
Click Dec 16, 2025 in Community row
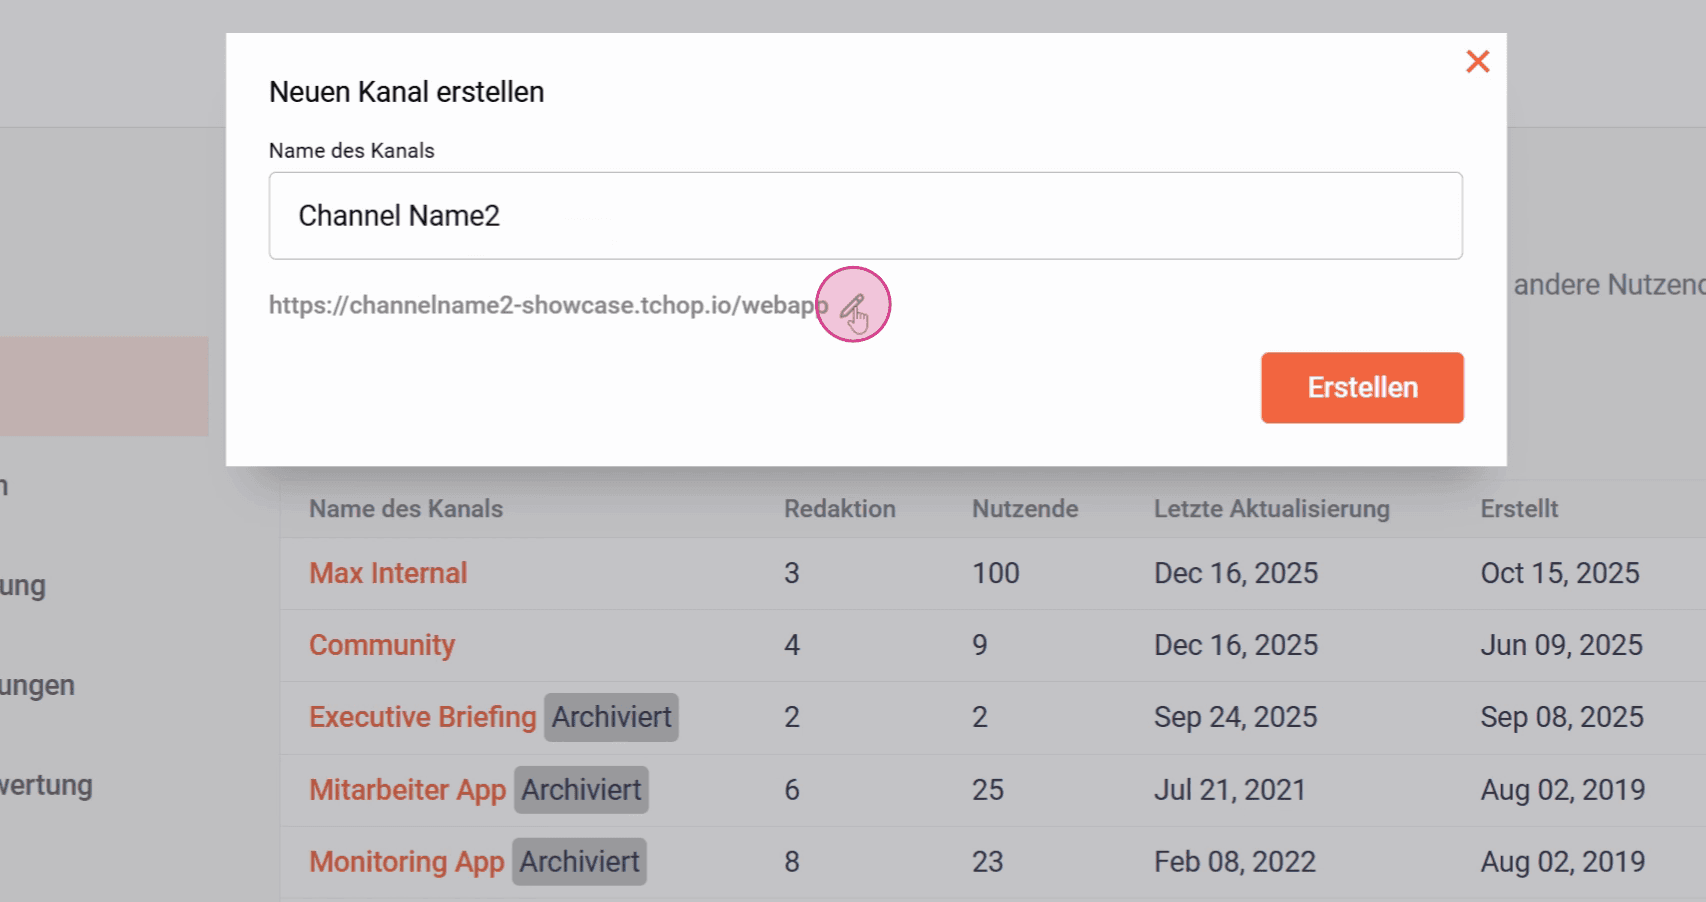(x=1236, y=645)
